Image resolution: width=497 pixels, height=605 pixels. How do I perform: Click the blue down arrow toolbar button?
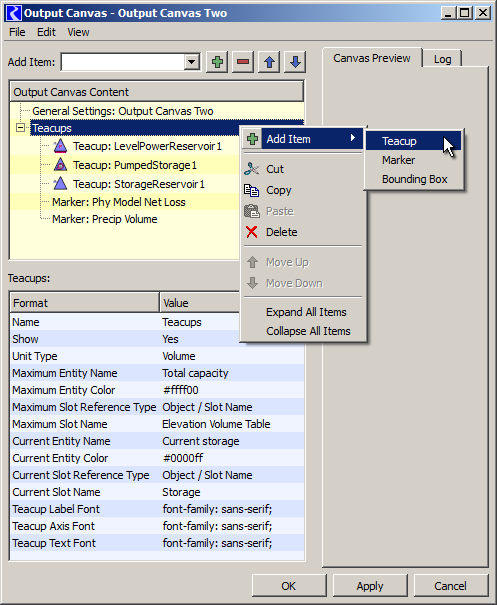295,62
